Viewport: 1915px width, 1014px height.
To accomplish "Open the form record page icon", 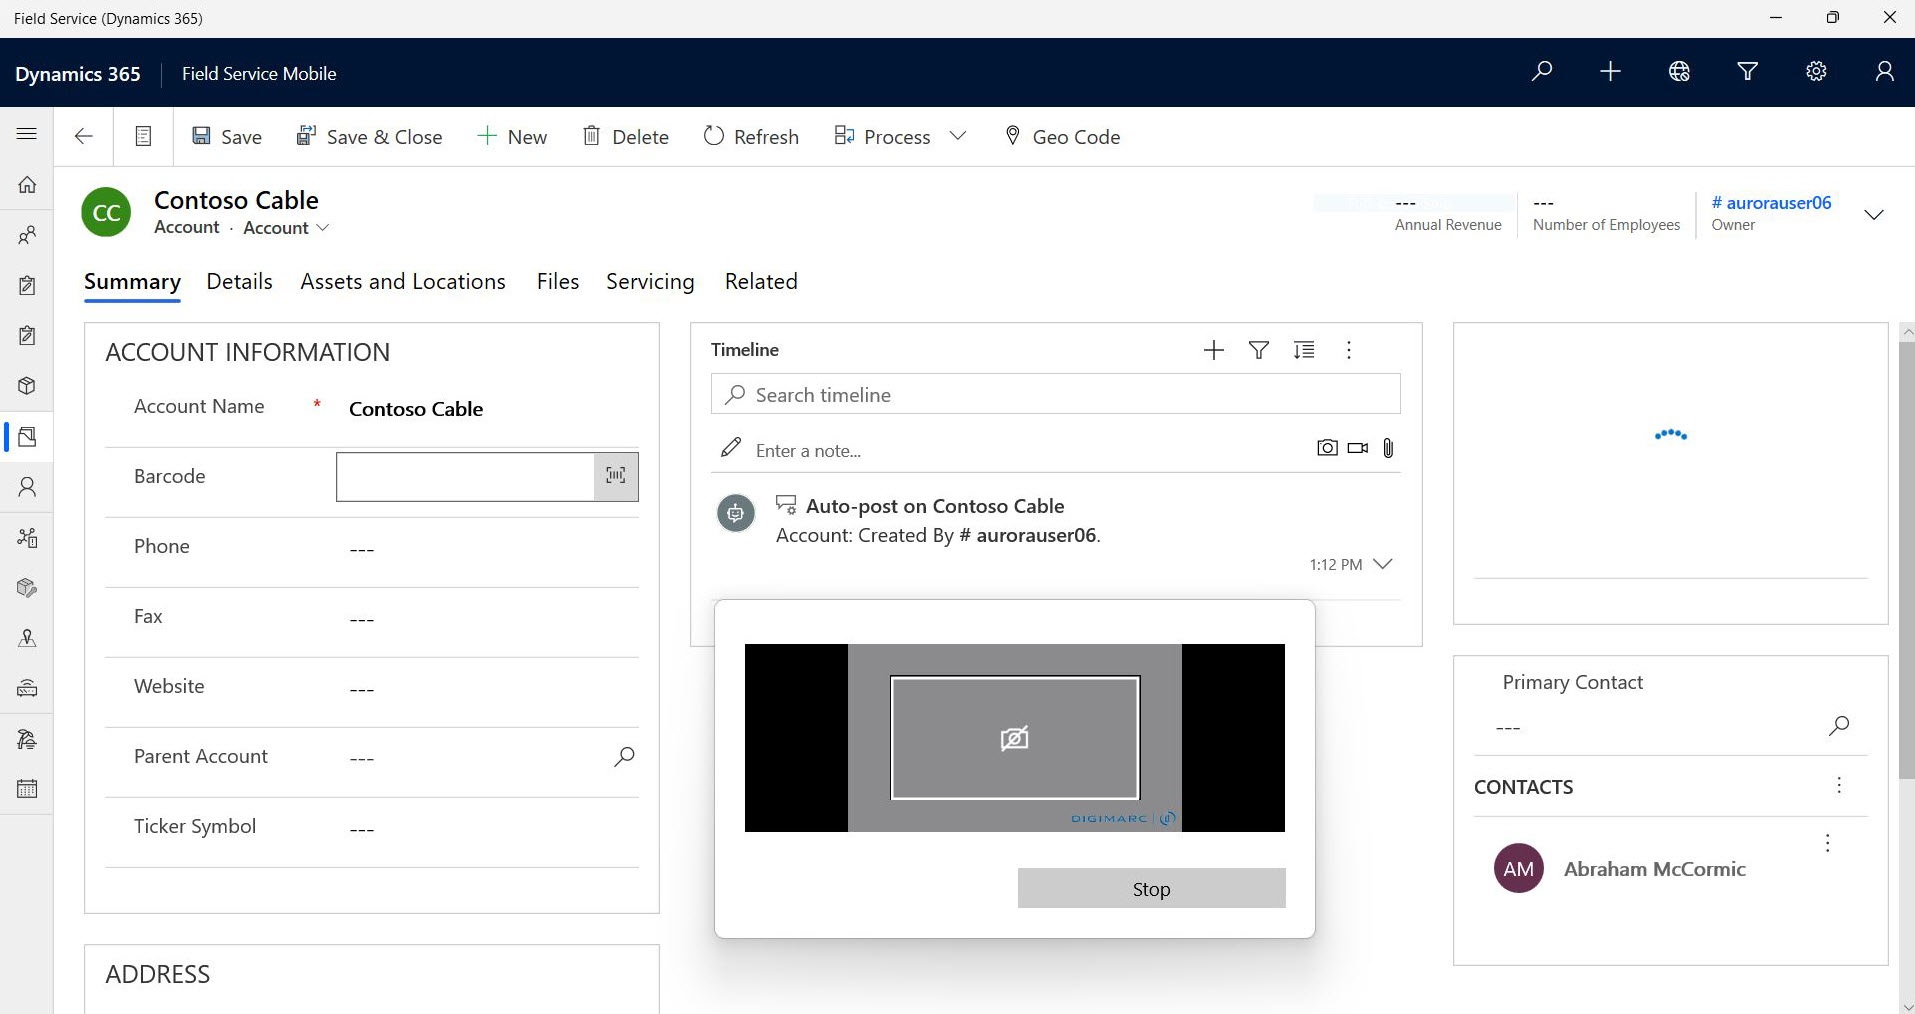I will (143, 136).
